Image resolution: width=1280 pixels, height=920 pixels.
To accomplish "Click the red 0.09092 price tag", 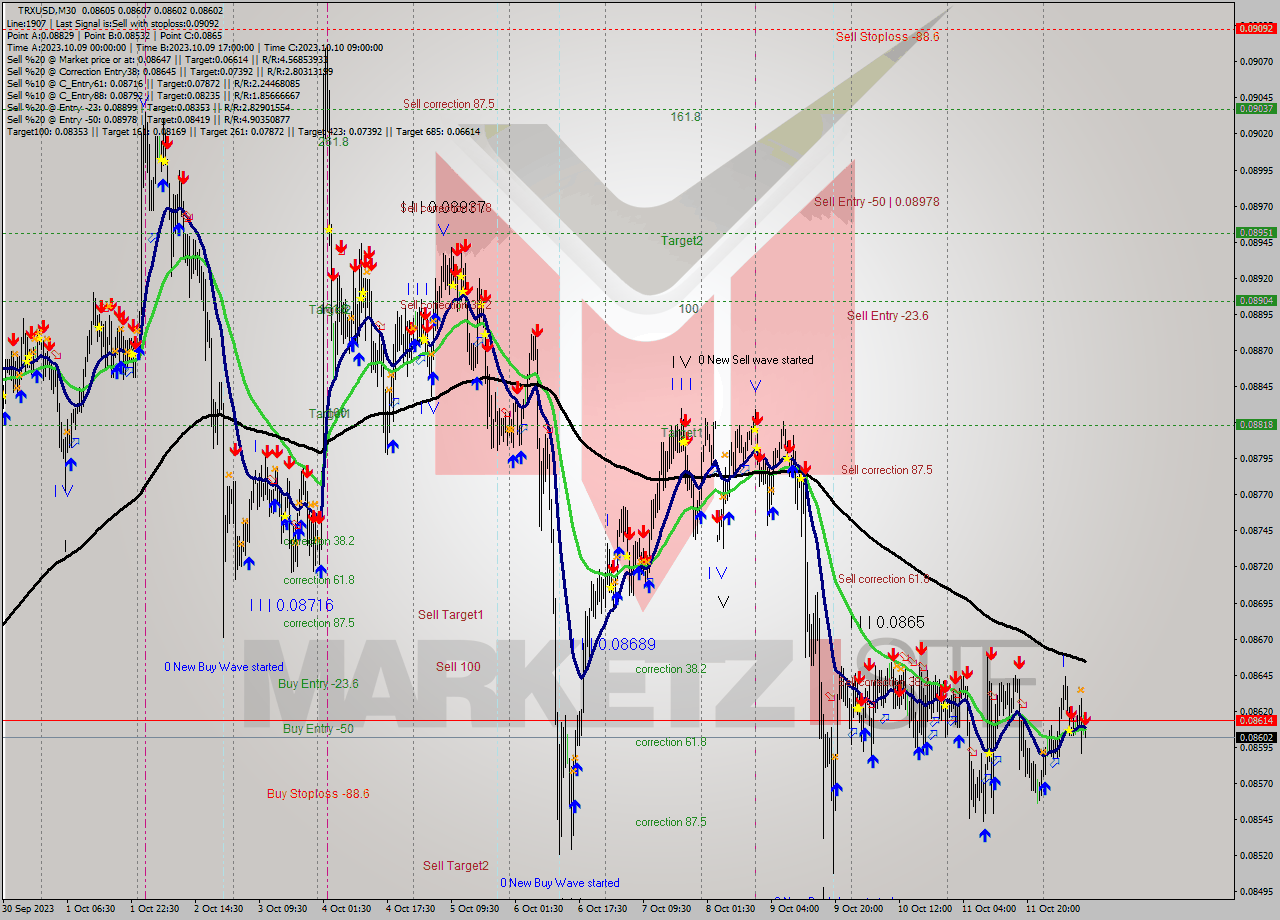I will (1256, 28).
